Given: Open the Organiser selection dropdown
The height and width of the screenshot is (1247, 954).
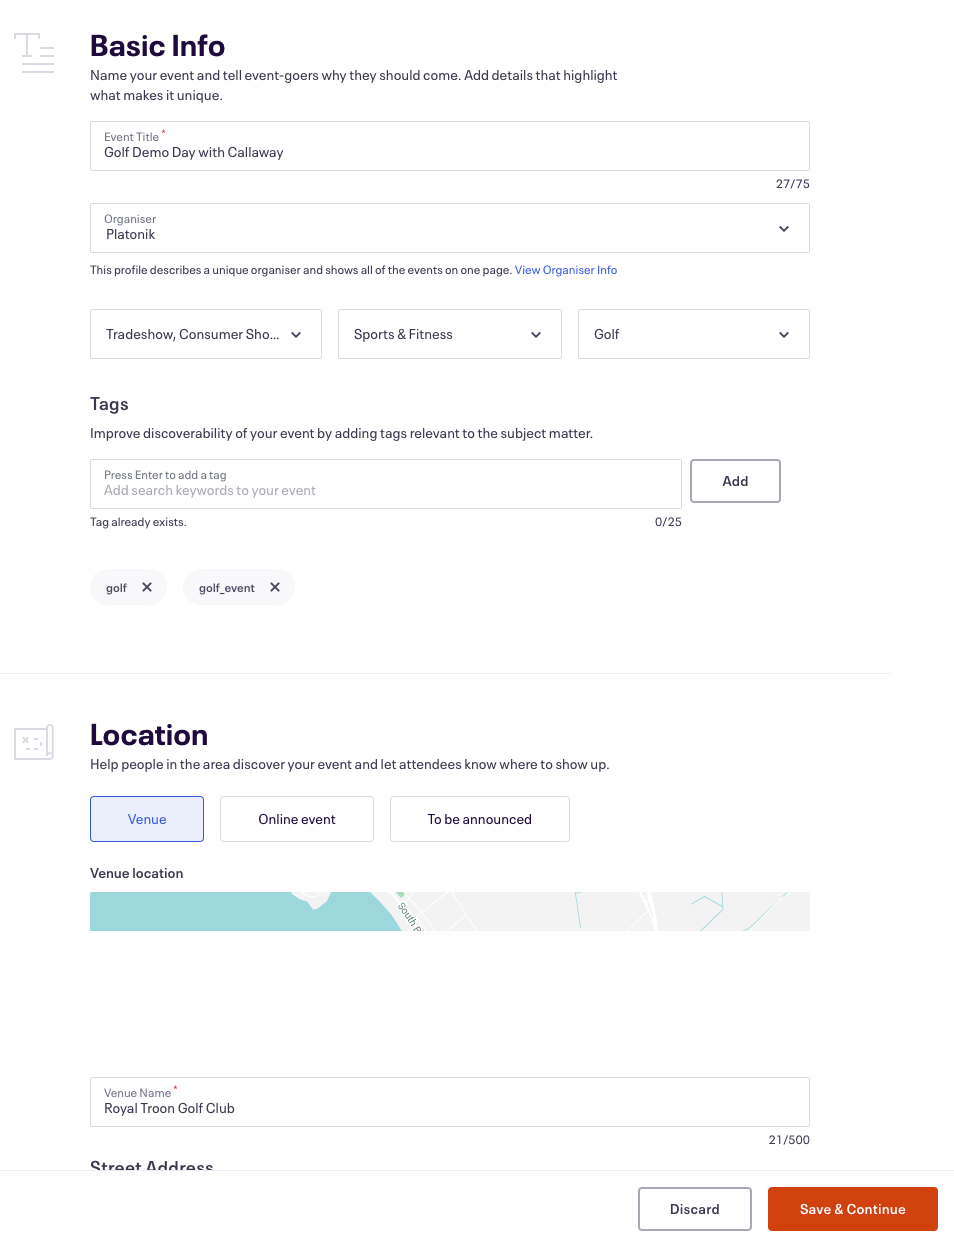Looking at the screenshot, I should coord(449,228).
